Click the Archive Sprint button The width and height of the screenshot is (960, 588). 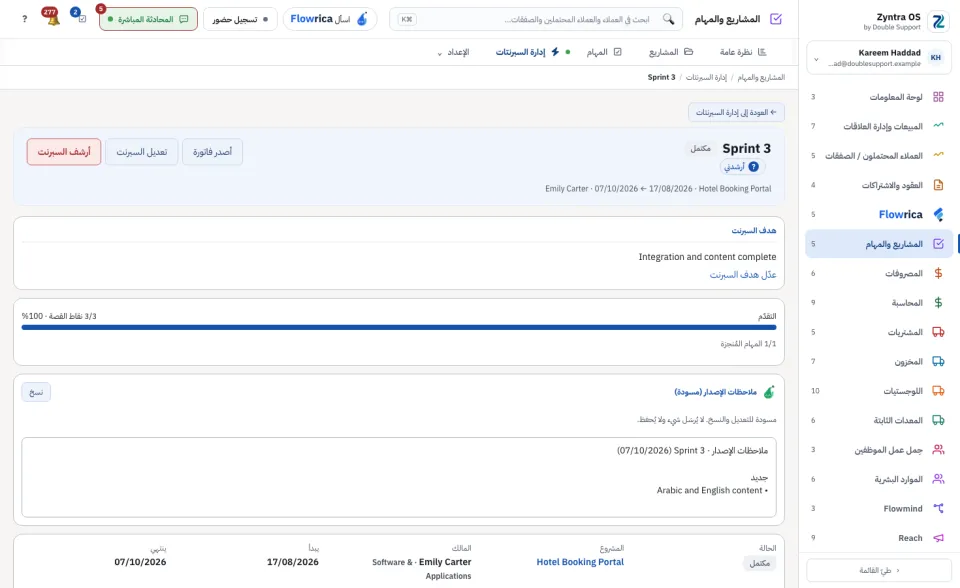[x=64, y=152]
